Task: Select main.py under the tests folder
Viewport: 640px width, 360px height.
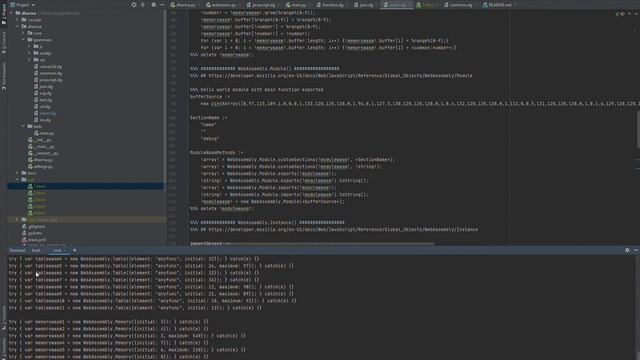Action: pos(44,133)
